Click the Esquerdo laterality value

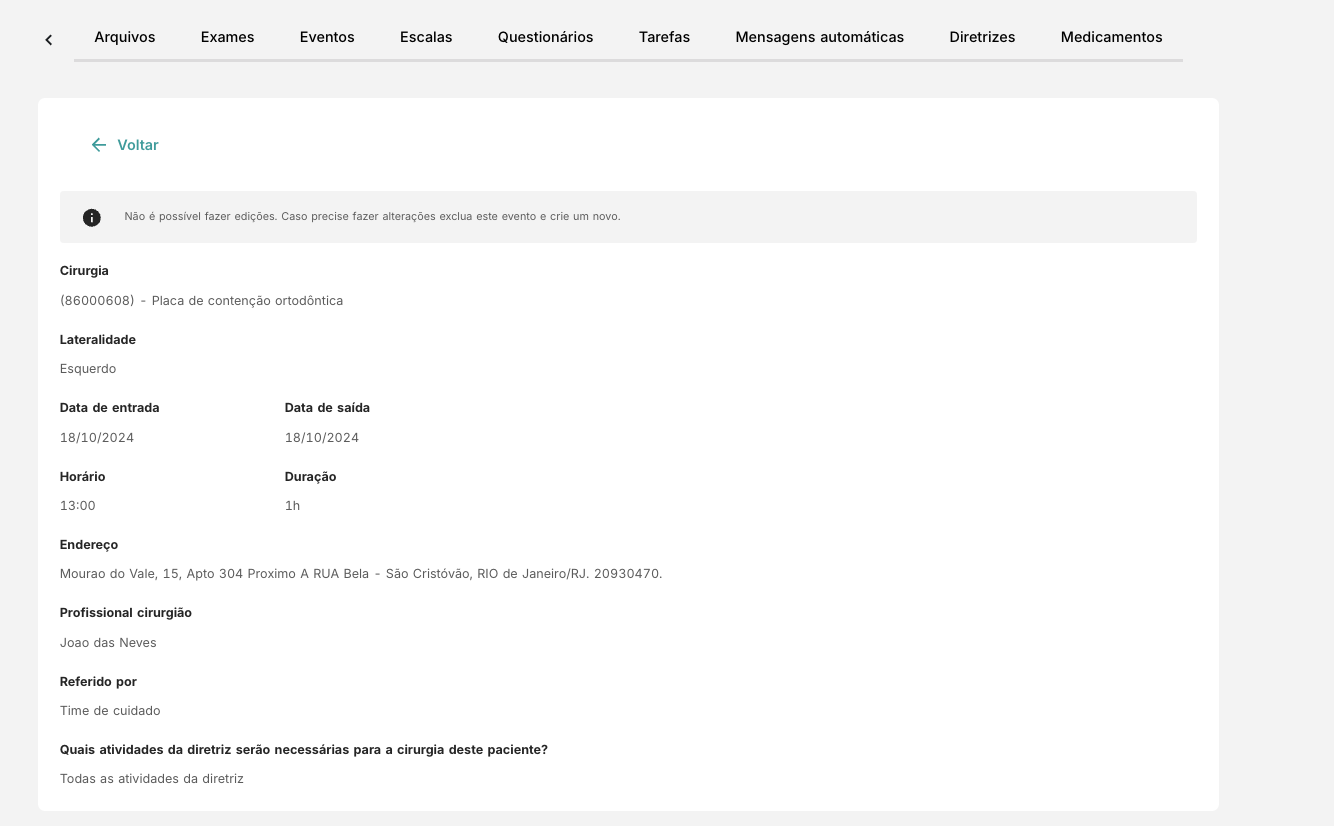click(88, 369)
